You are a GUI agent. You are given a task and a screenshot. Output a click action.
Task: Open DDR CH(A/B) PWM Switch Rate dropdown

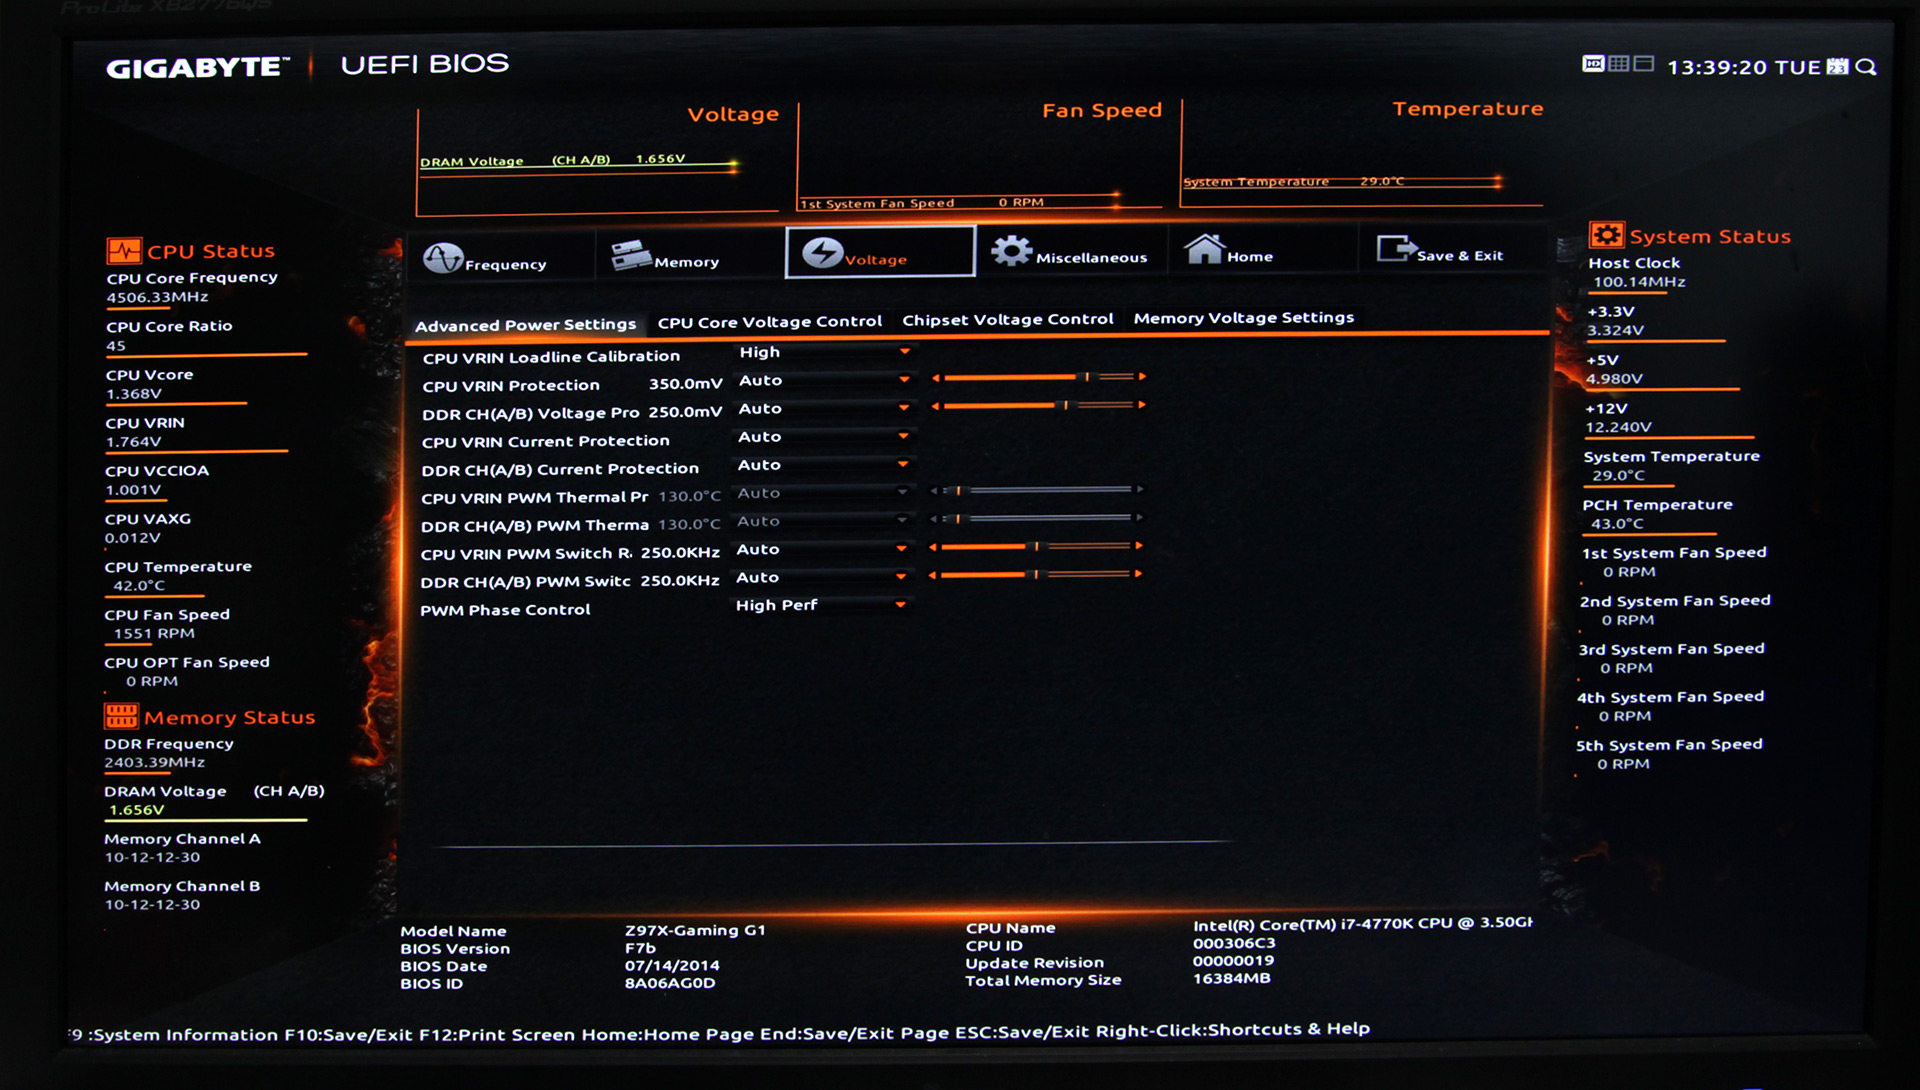822,577
